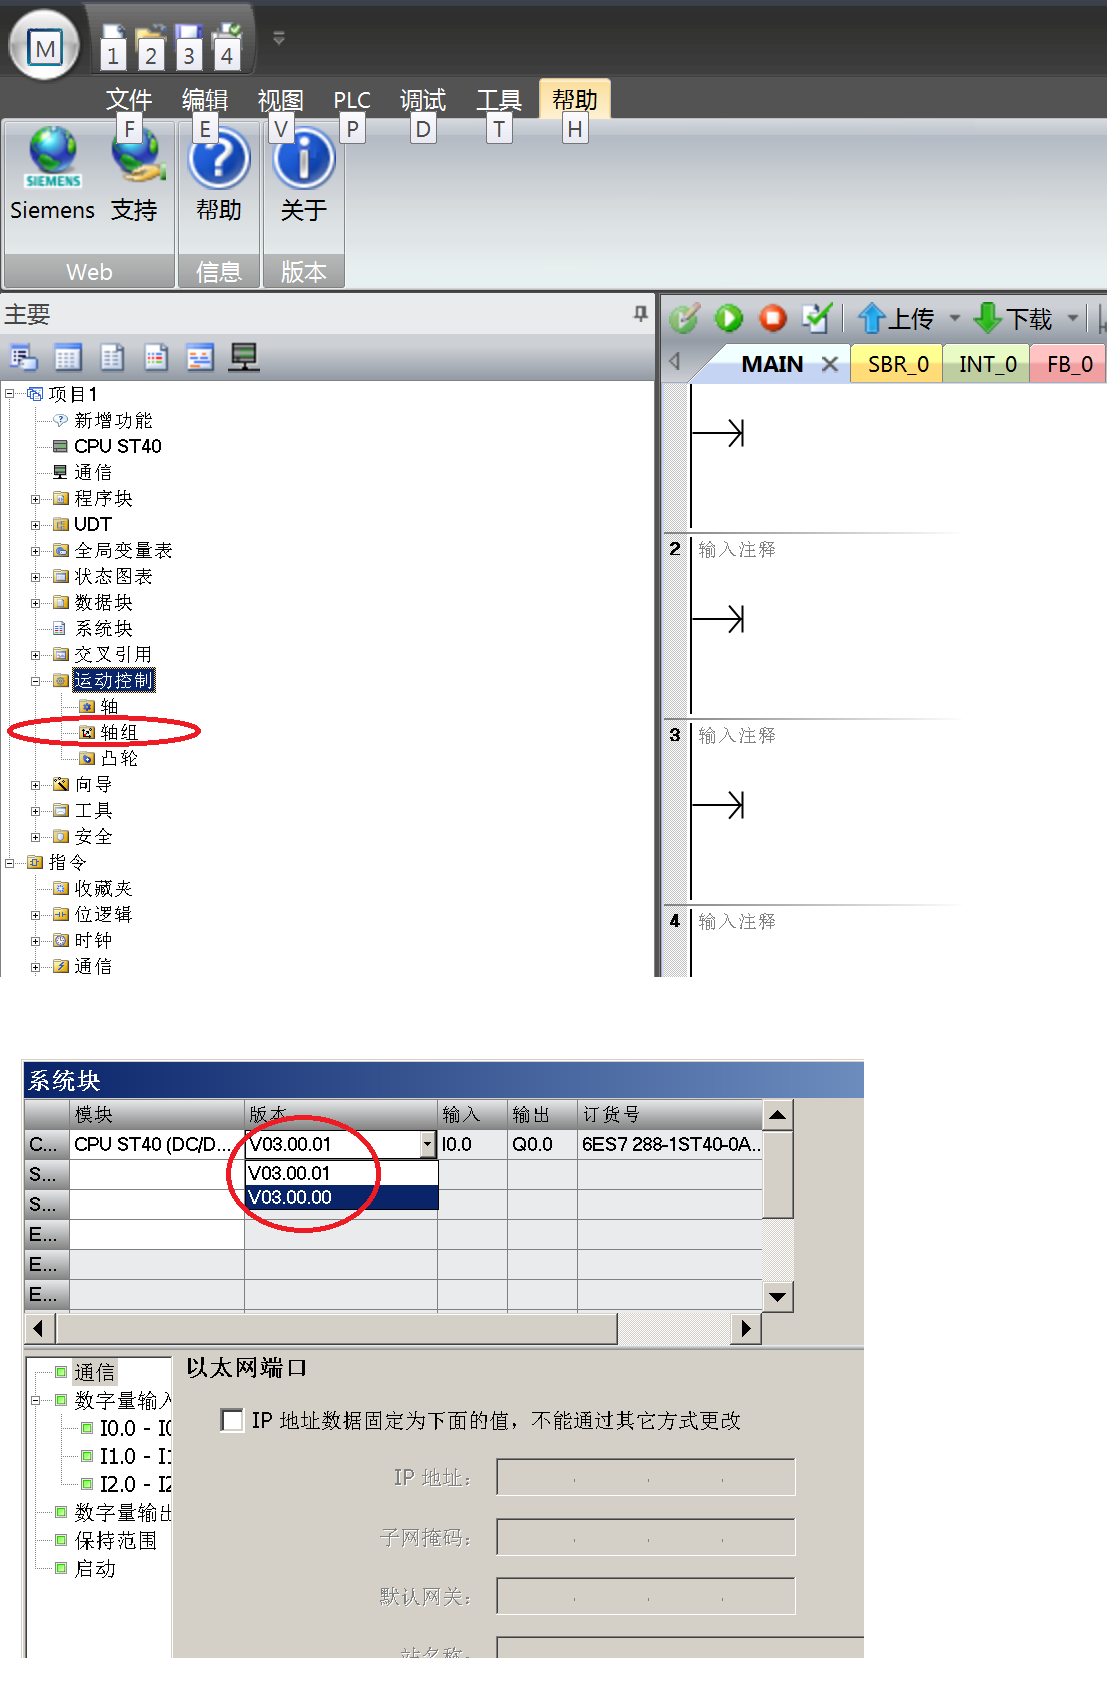Open the CPU version dropdown arrow
The width and height of the screenshot is (1107, 1689).
(x=428, y=1145)
